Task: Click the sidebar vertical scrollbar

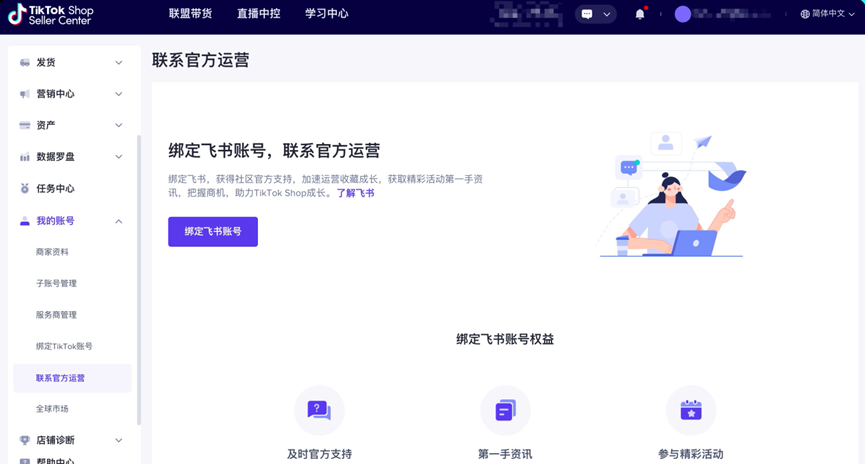Action: [x=139, y=280]
